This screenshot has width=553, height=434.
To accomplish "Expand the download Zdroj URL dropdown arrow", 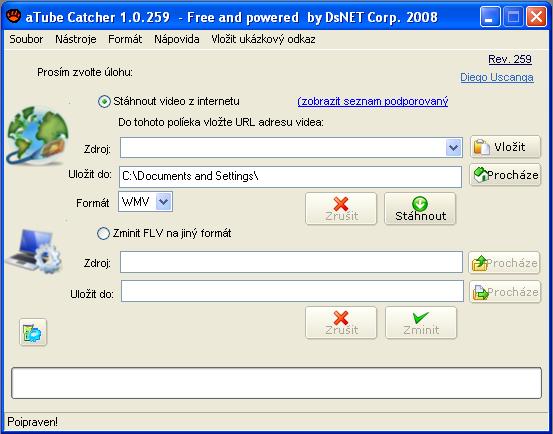I will pyautogui.click(x=454, y=147).
